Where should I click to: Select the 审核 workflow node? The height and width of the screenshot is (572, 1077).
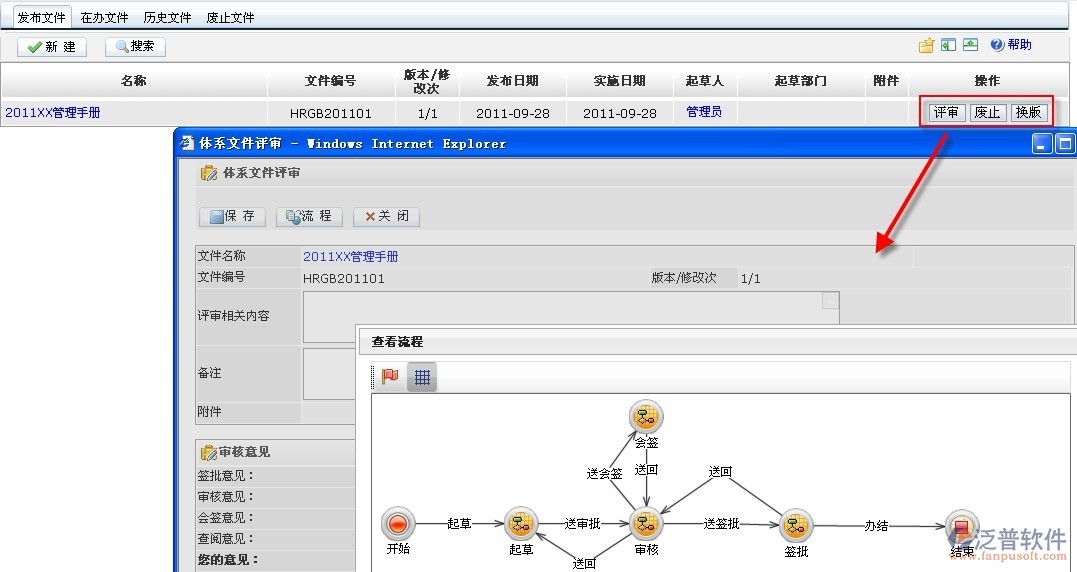click(x=646, y=524)
